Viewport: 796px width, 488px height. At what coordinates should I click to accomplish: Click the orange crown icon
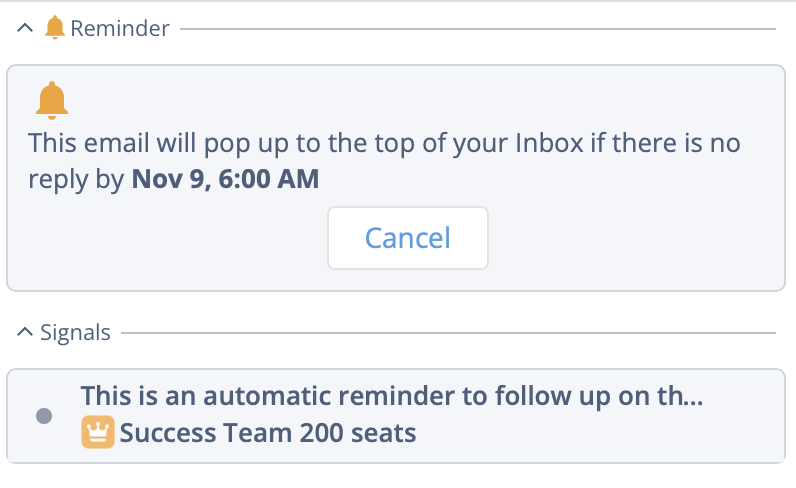(98, 432)
